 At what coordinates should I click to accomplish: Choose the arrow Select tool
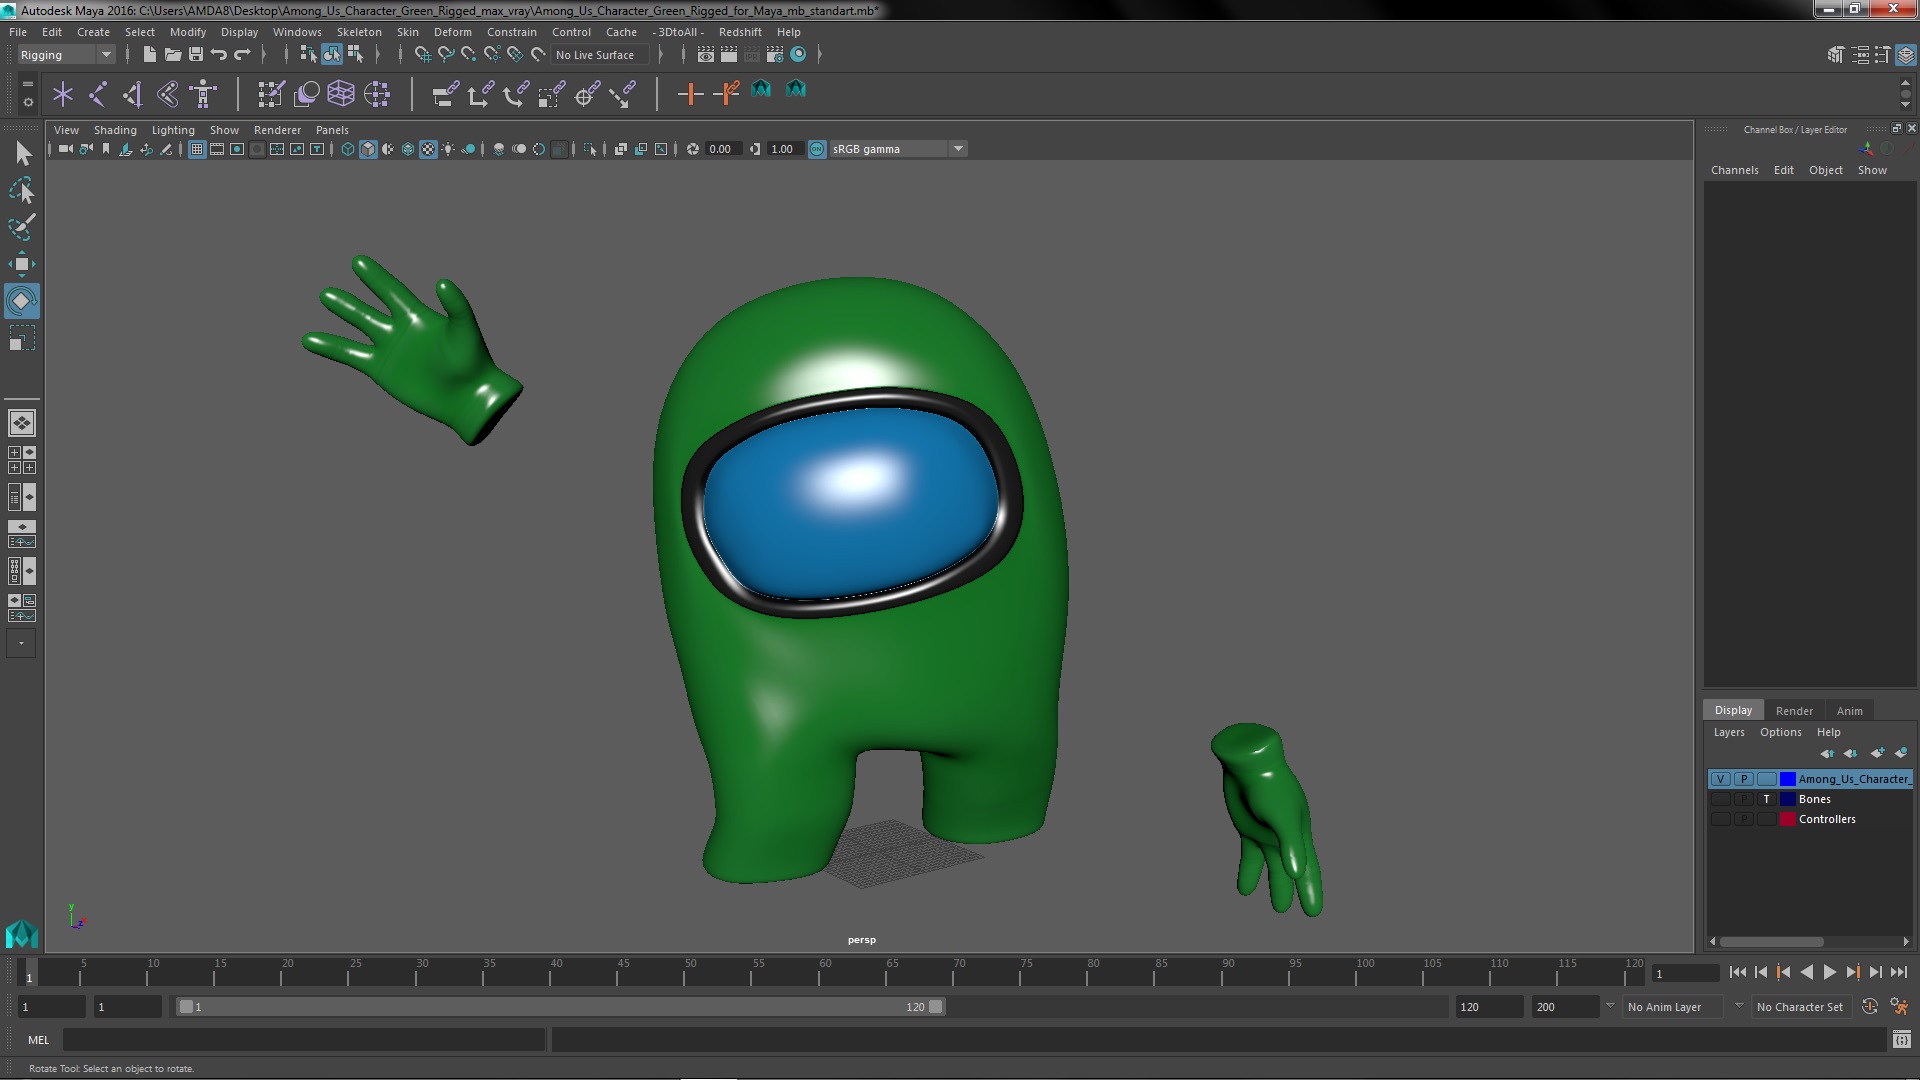23,153
